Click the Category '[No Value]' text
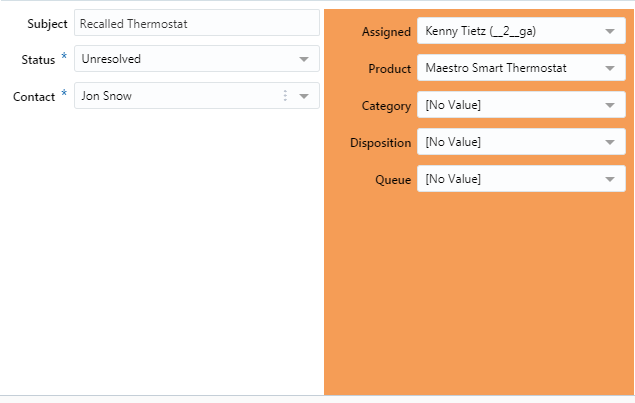This screenshot has height=403, width=635. [453, 105]
